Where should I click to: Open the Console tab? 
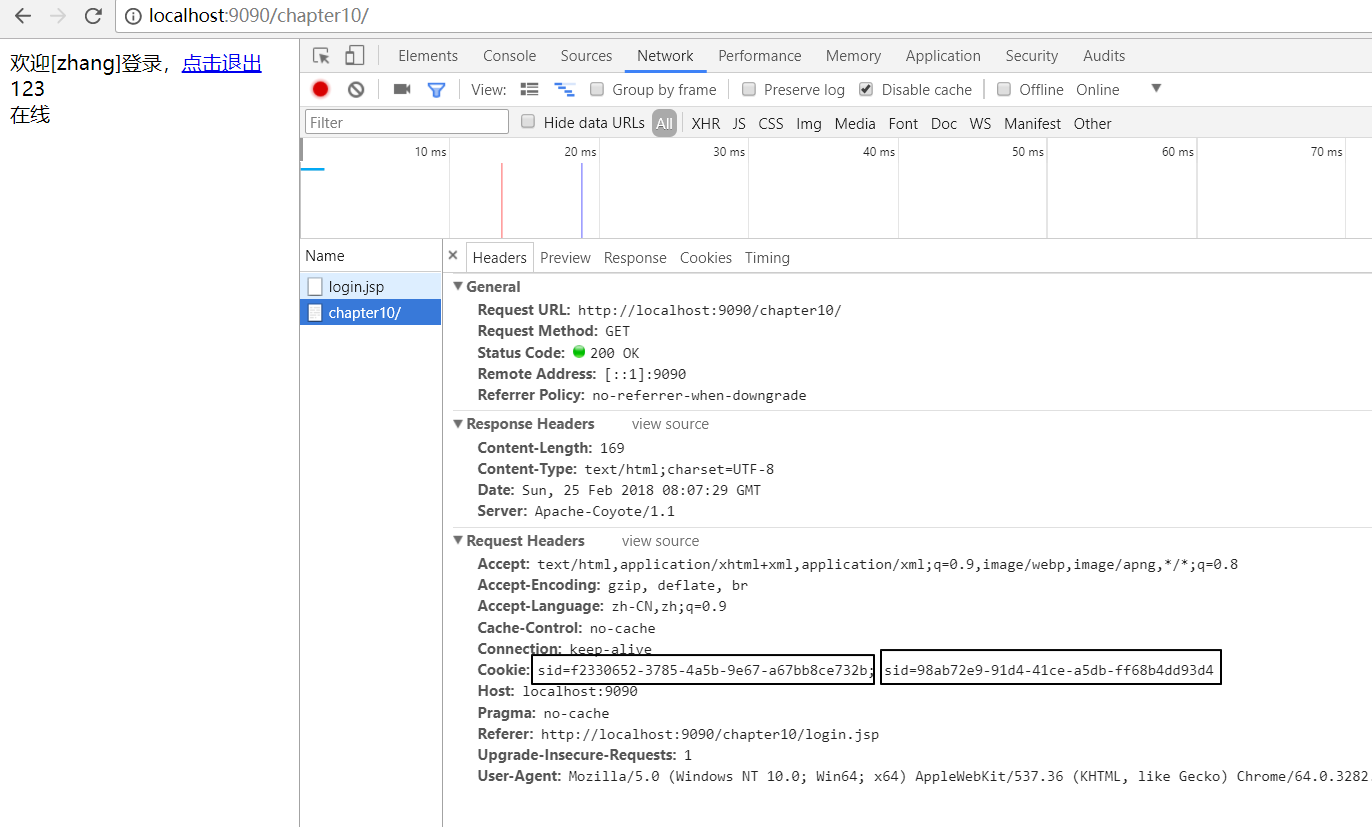pyautogui.click(x=510, y=56)
